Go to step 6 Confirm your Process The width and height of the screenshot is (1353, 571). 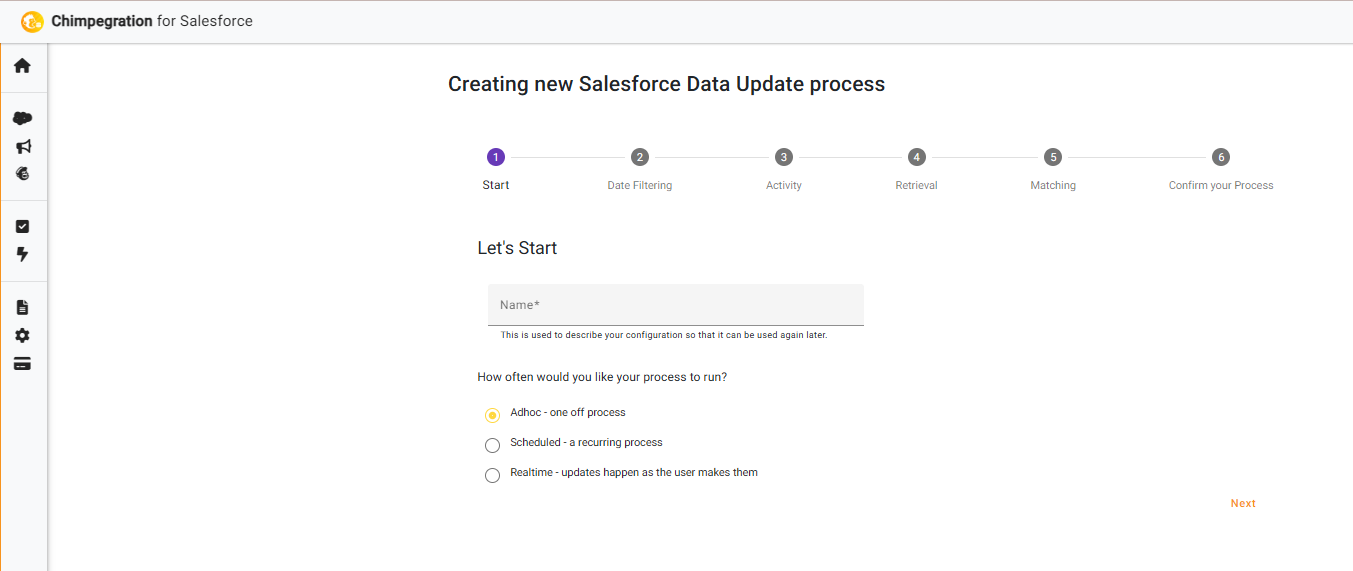[x=1220, y=158]
